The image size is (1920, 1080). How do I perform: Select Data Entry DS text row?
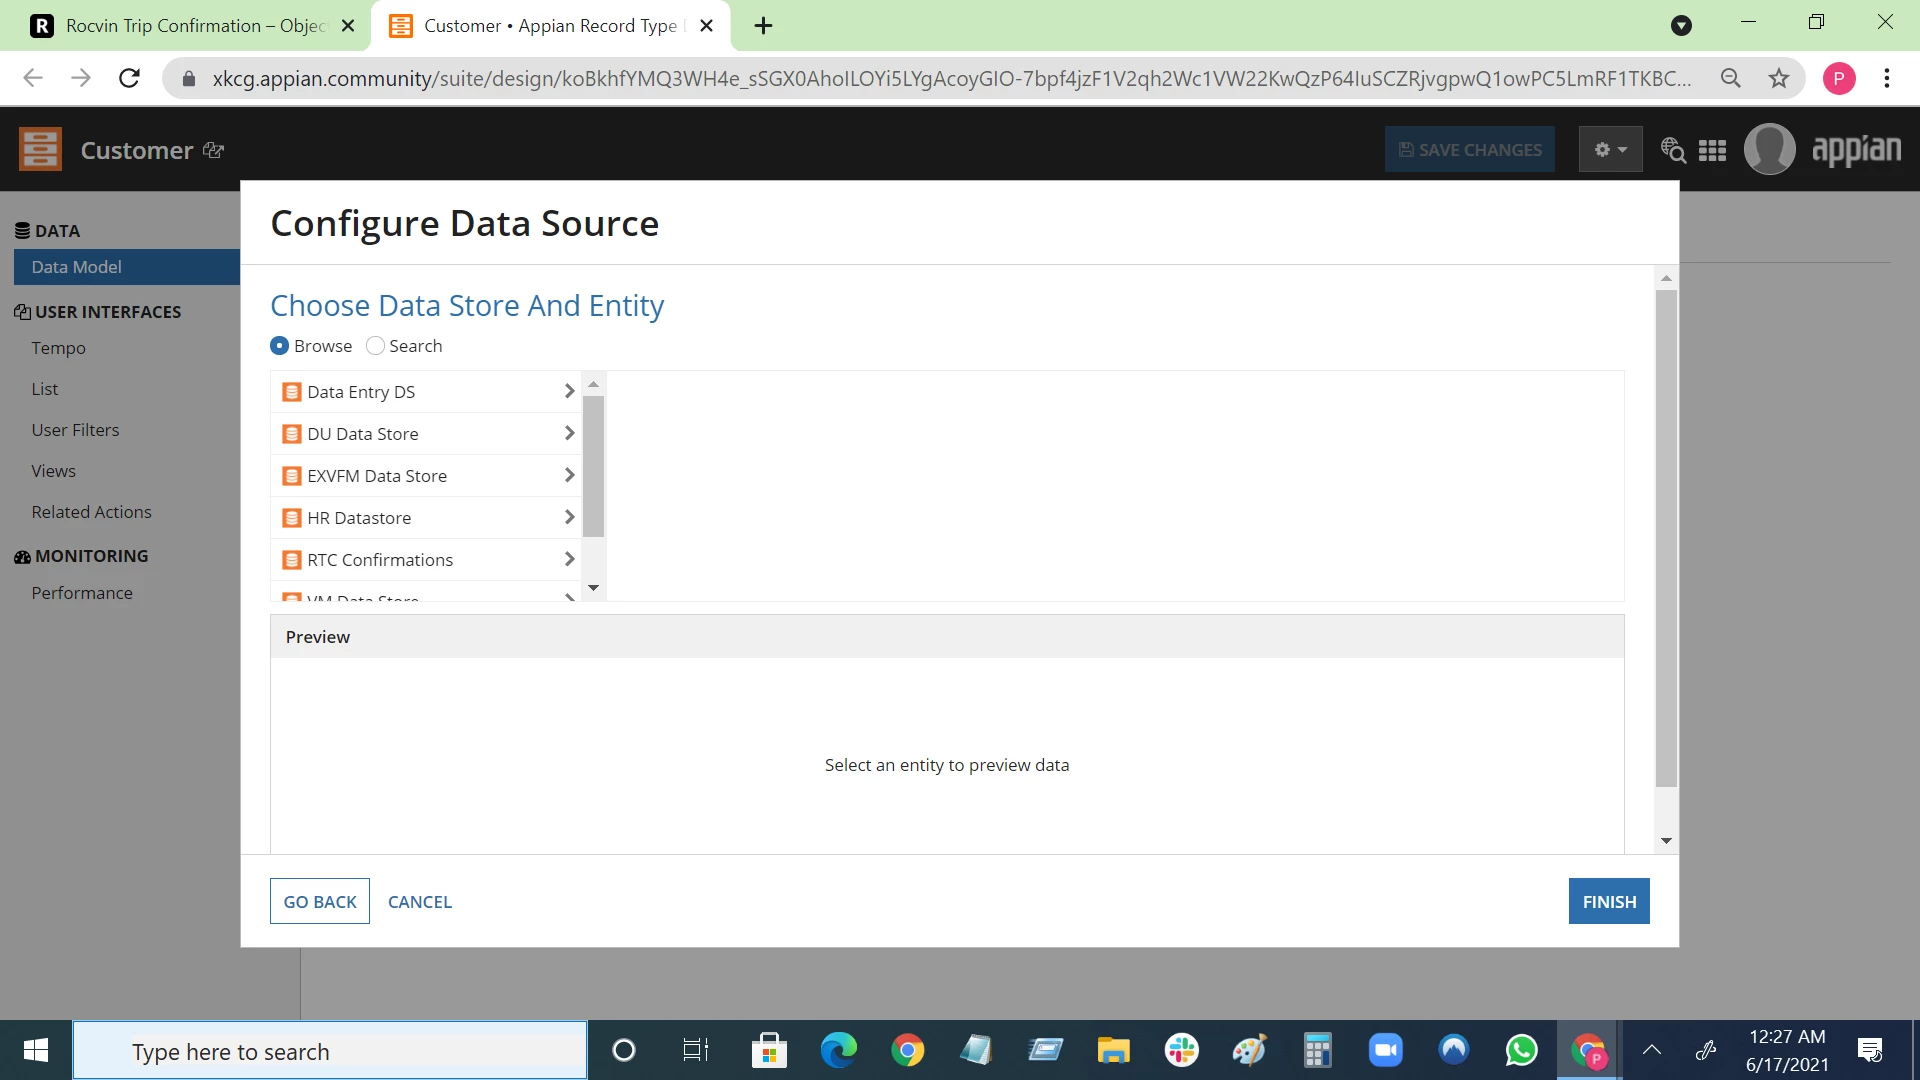click(426, 392)
